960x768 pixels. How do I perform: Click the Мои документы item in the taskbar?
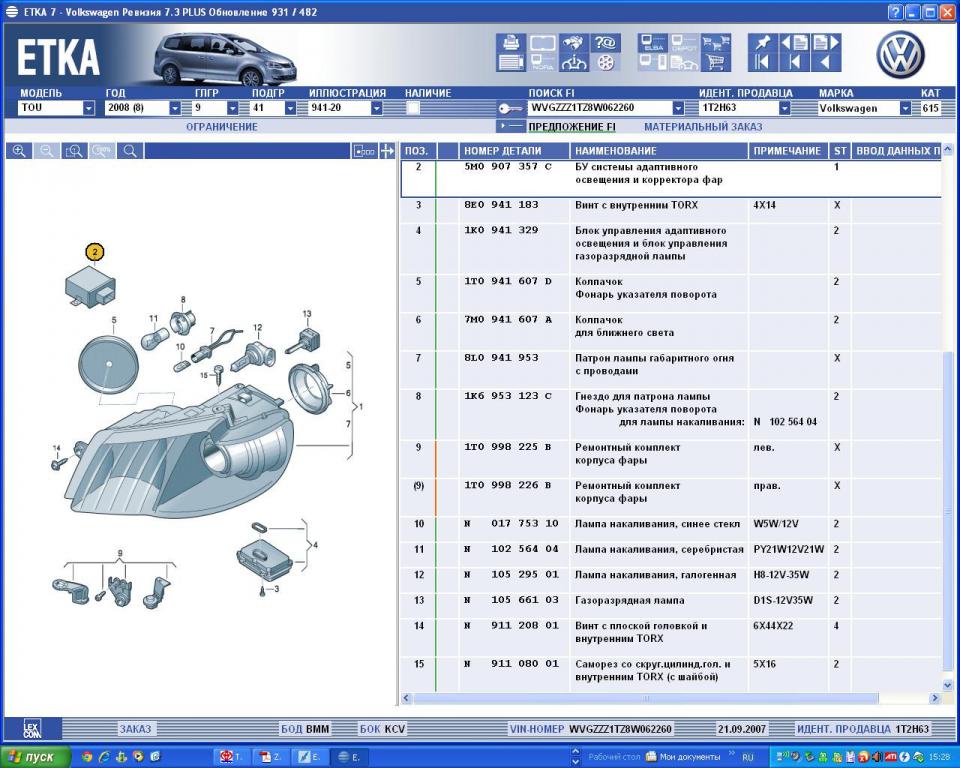coord(683,756)
